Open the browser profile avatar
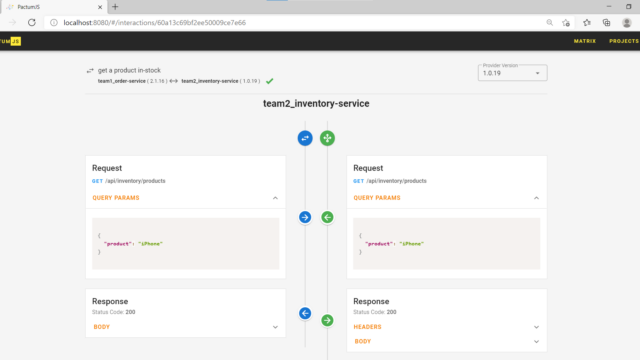This screenshot has width=640, height=360. 627,23
